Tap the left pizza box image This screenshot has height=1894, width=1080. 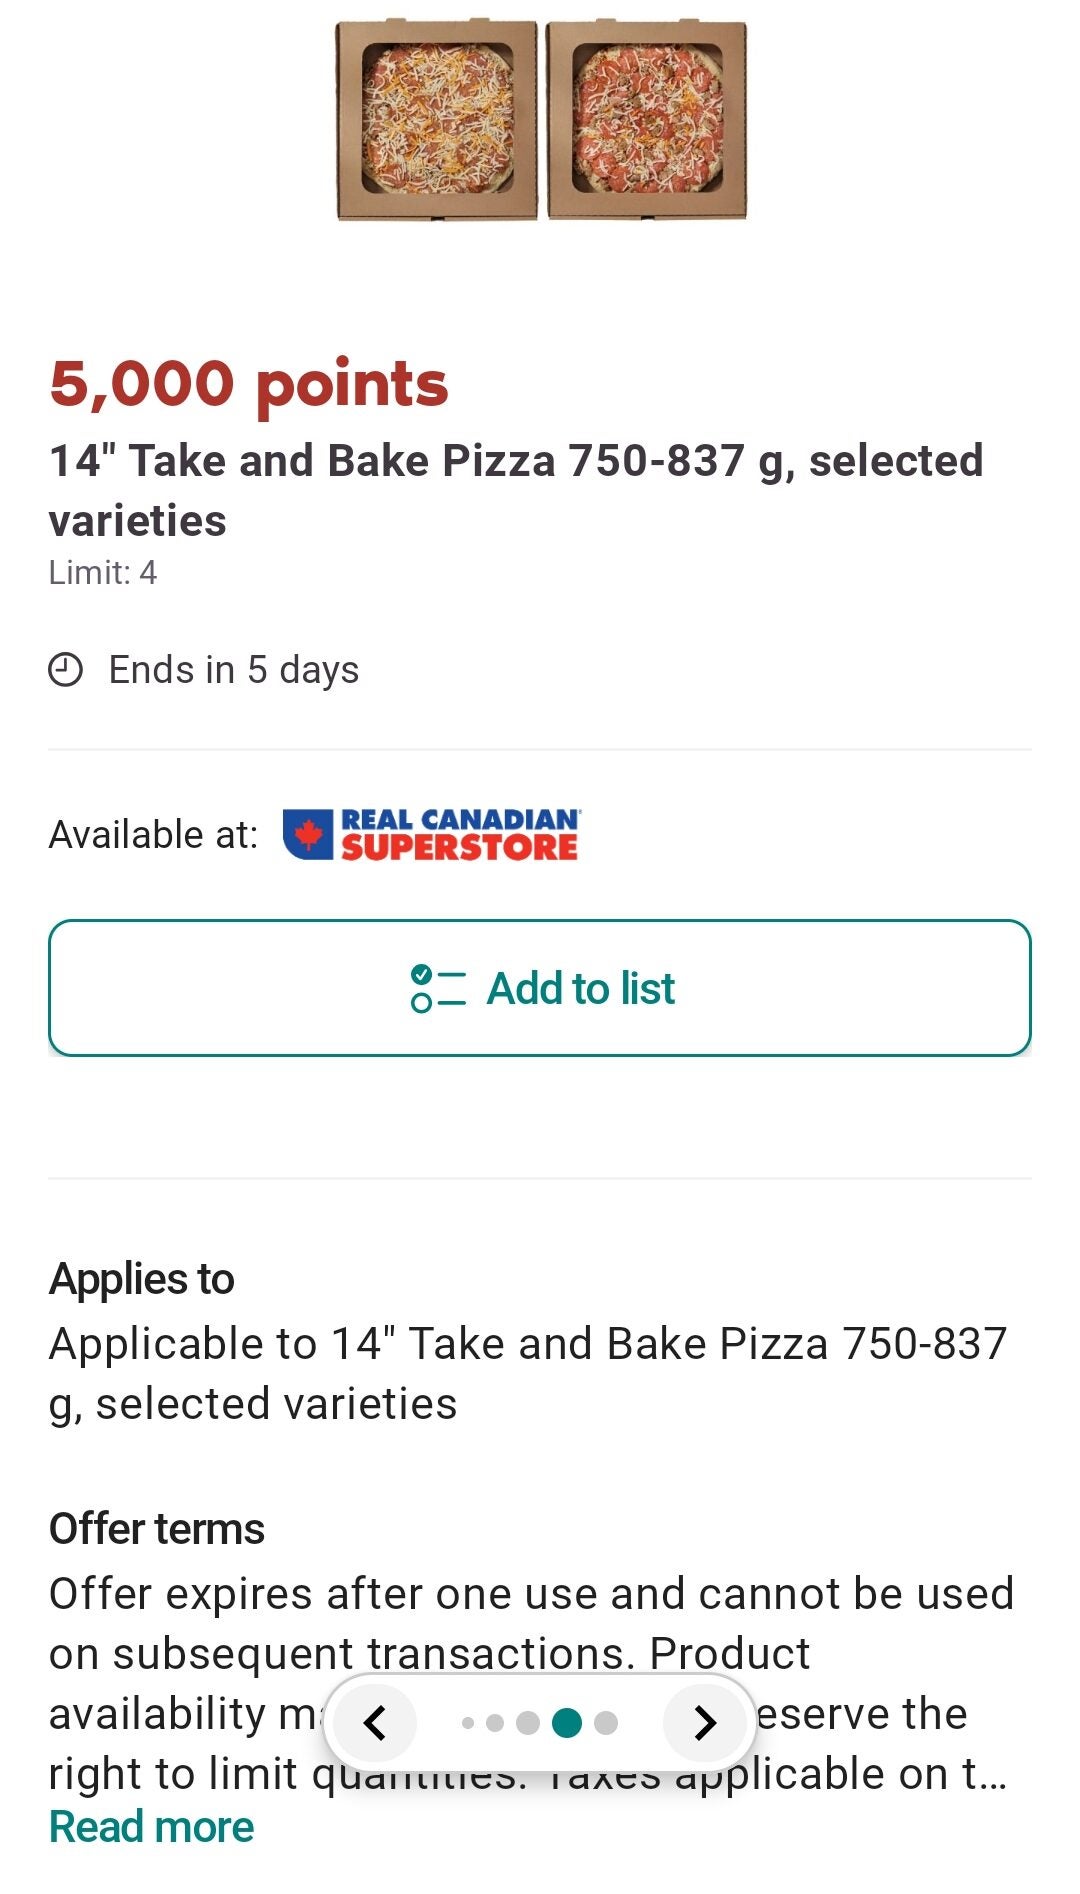pyautogui.click(x=437, y=119)
